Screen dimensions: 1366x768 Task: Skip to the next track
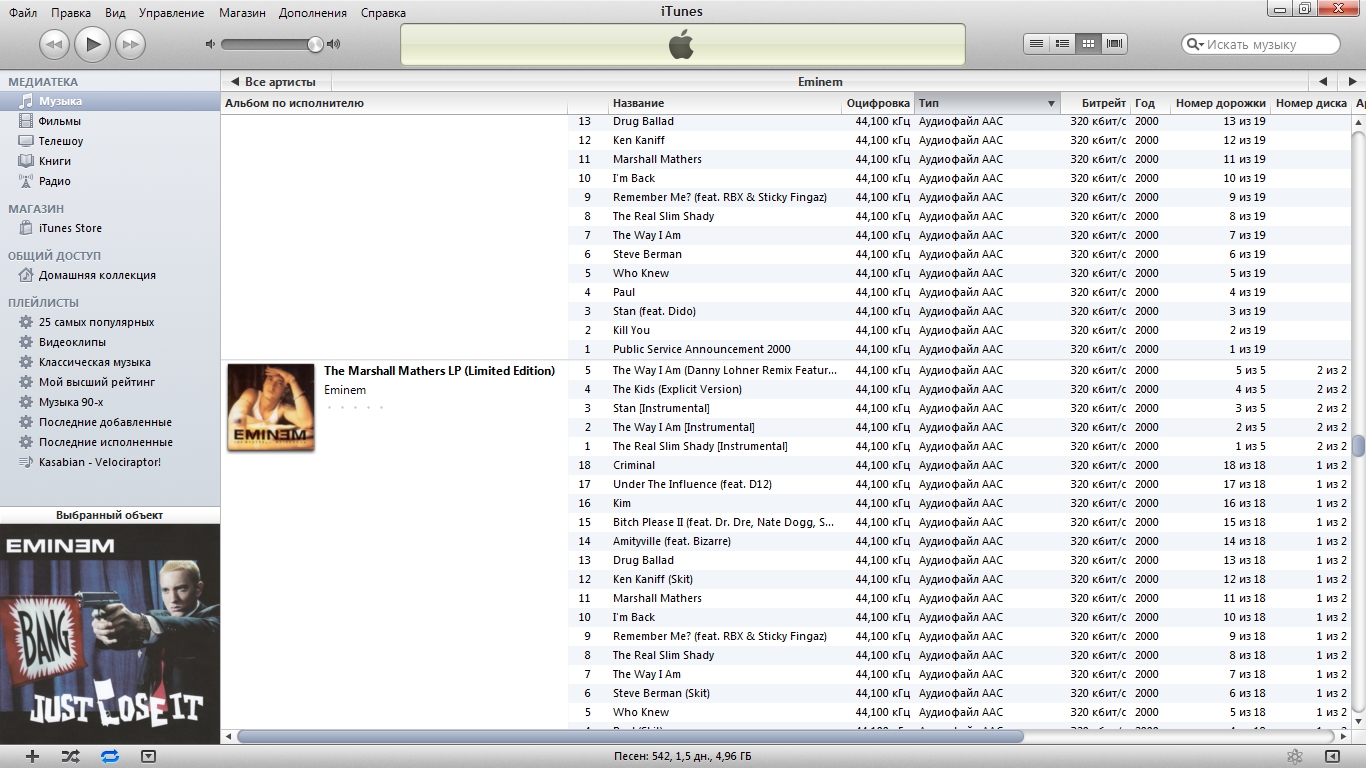click(130, 44)
